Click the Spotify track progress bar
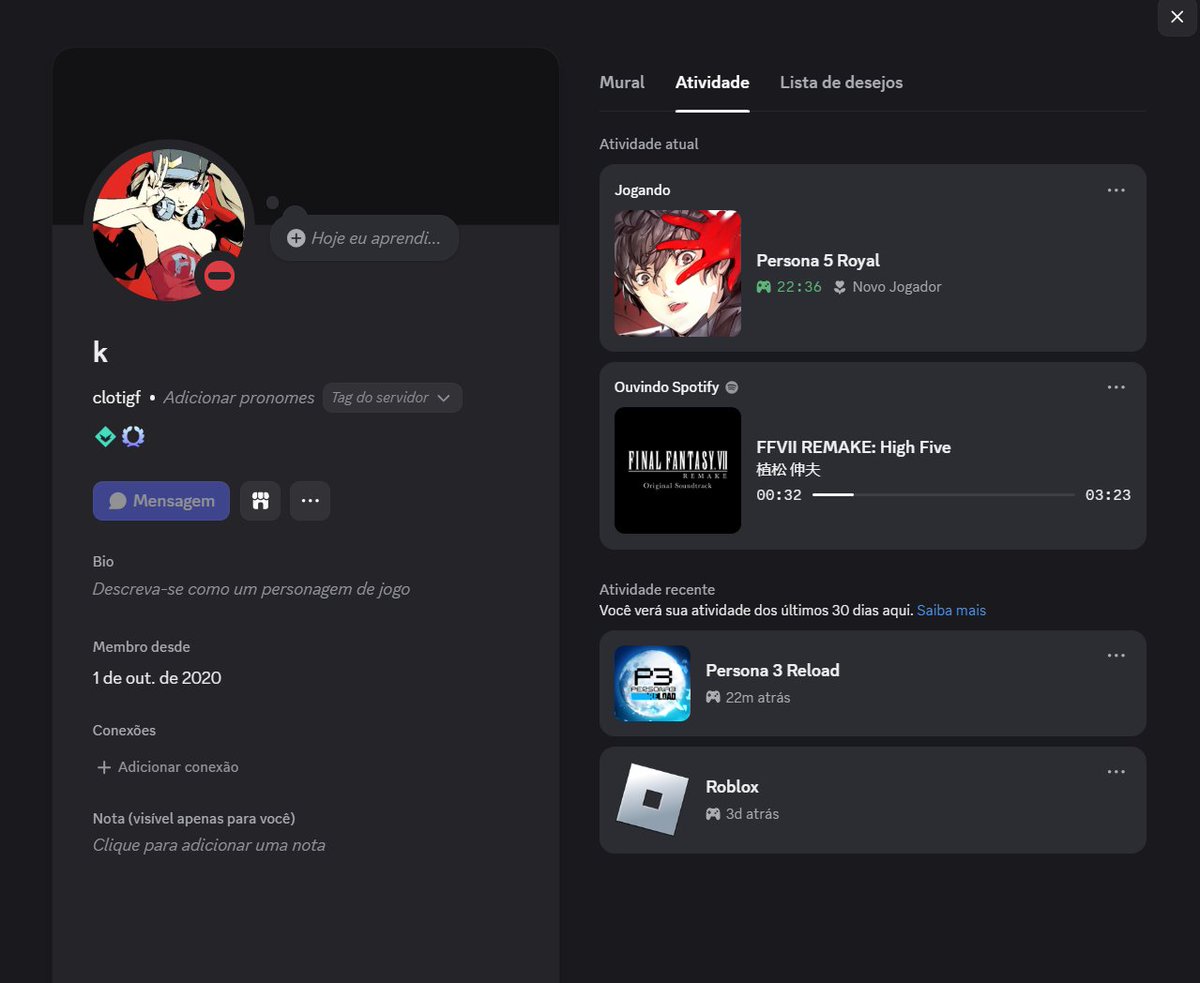The width and height of the screenshot is (1200, 983). (x=943, y=495)
